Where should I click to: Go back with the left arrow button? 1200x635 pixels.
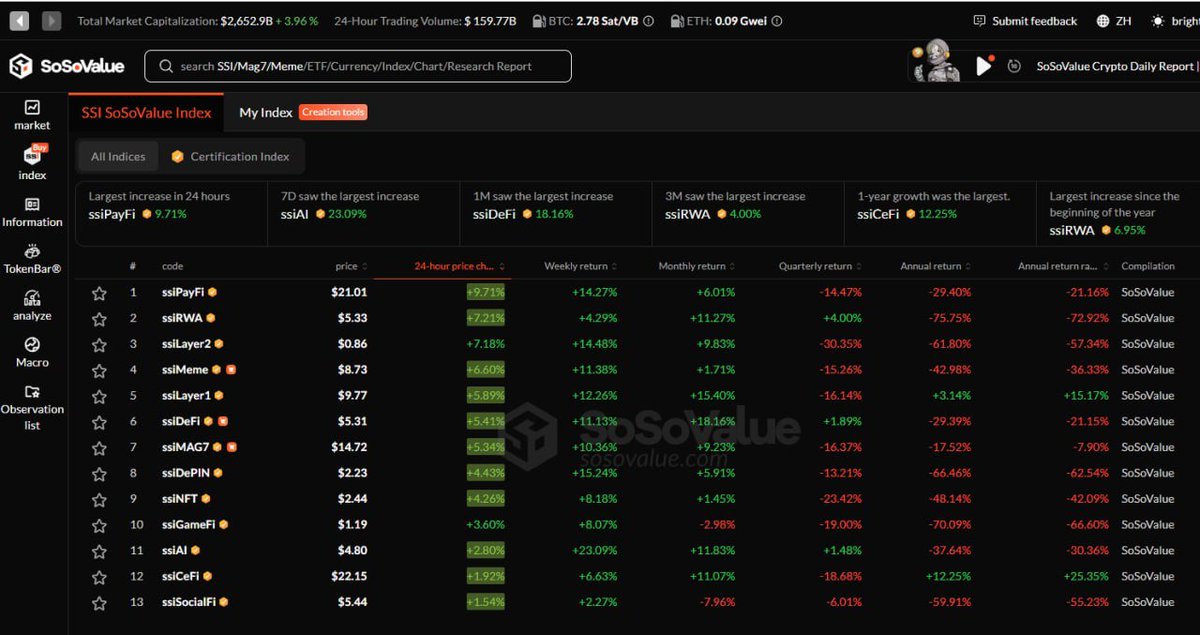[19, 20]
